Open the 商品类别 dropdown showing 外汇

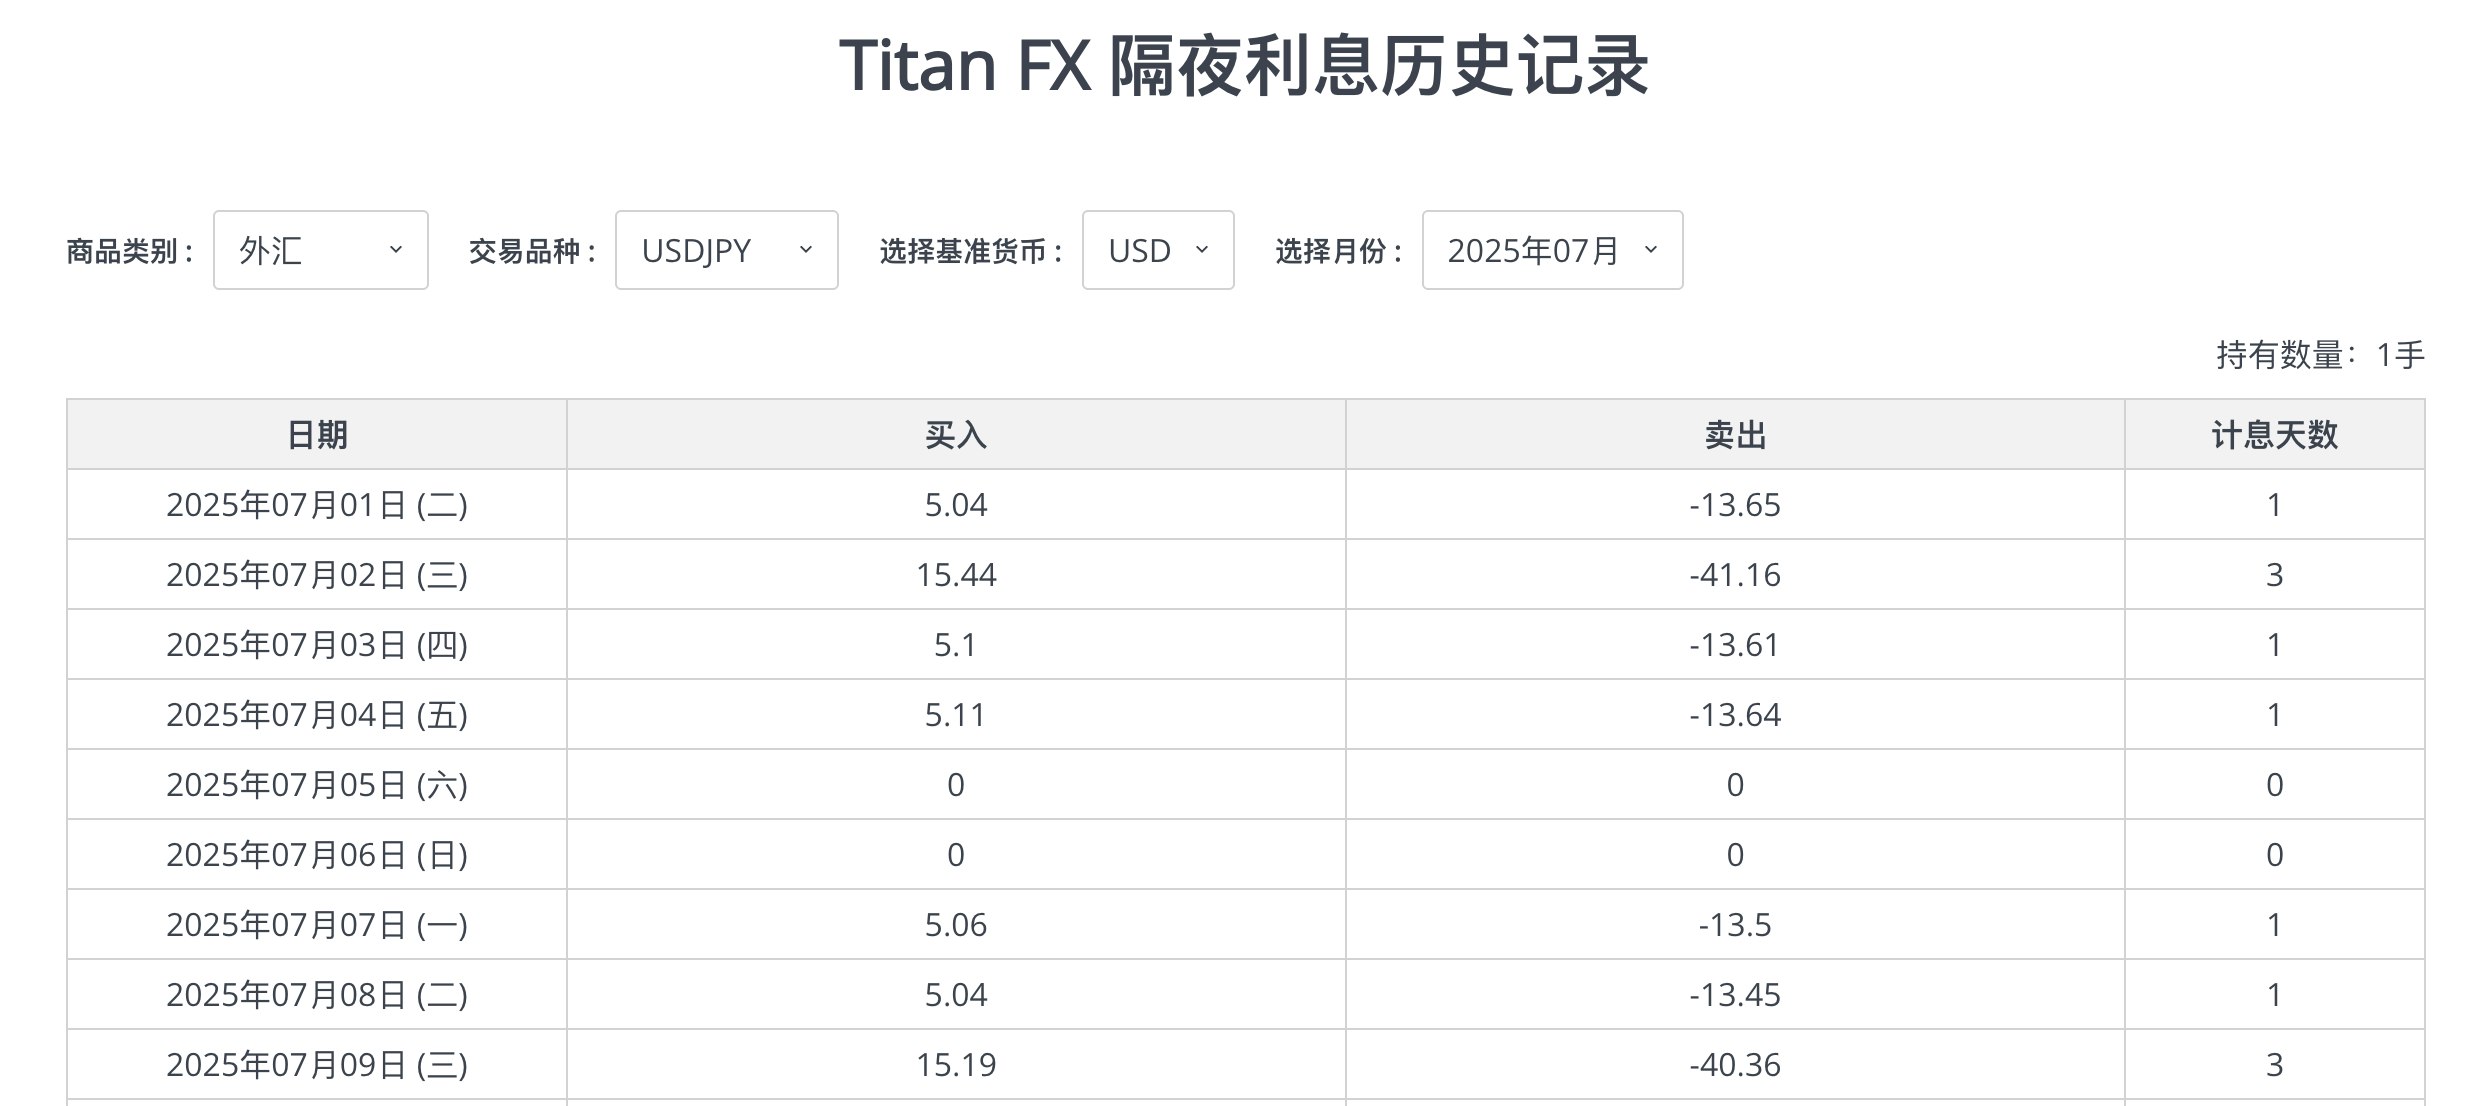(320, 250)
